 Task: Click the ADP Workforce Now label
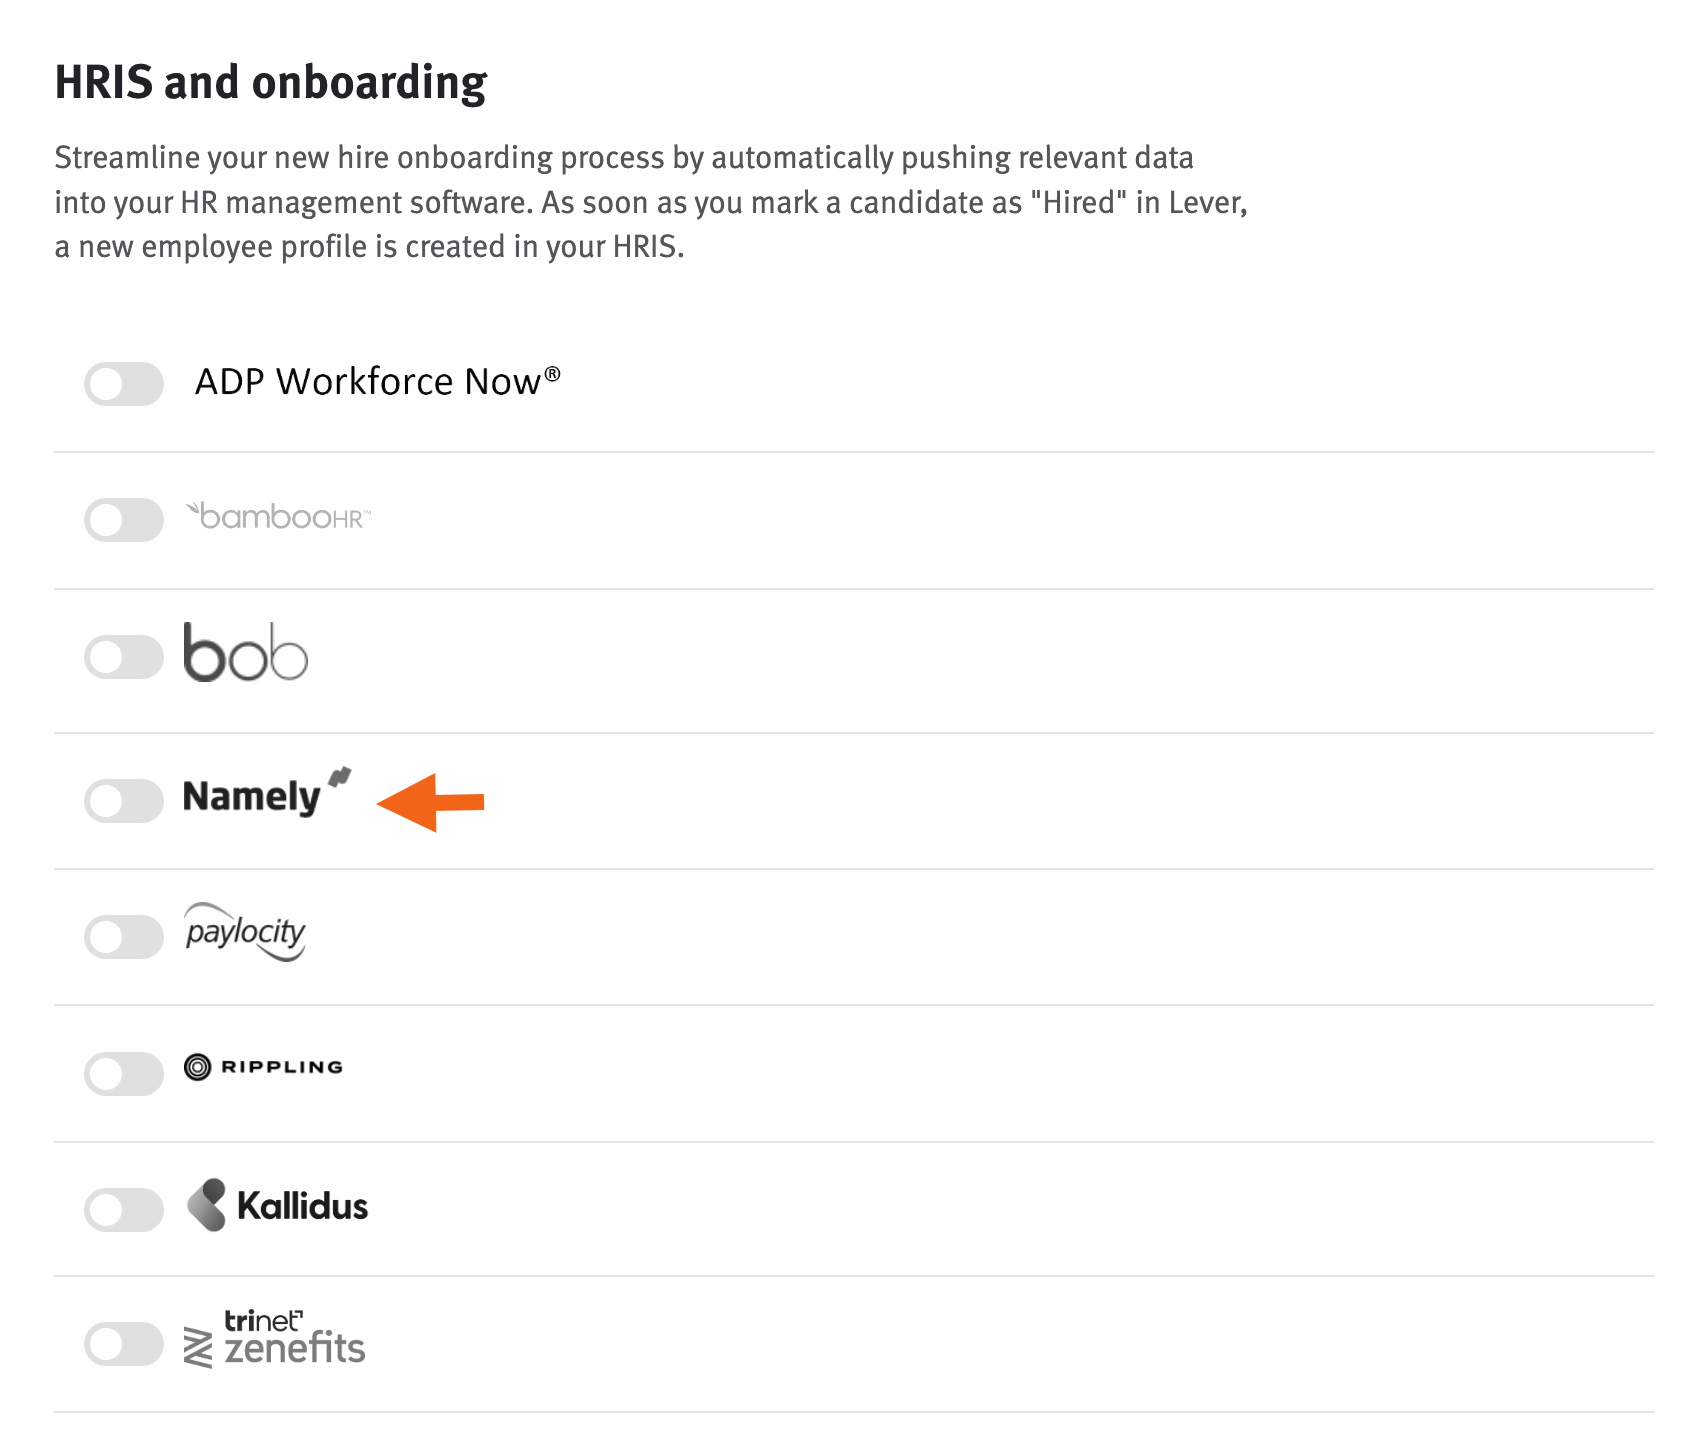pyautogui.click(x=378, y=381)
